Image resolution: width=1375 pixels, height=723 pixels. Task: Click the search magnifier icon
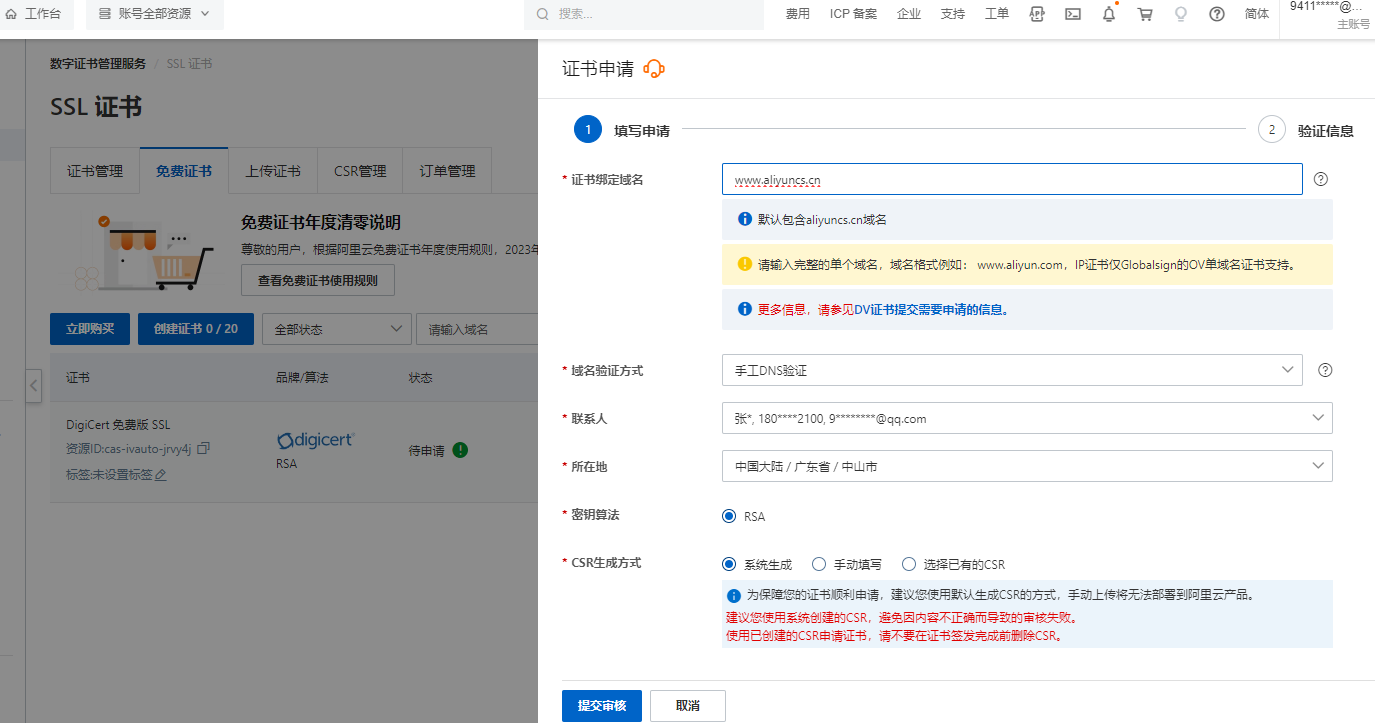point(543,14)
